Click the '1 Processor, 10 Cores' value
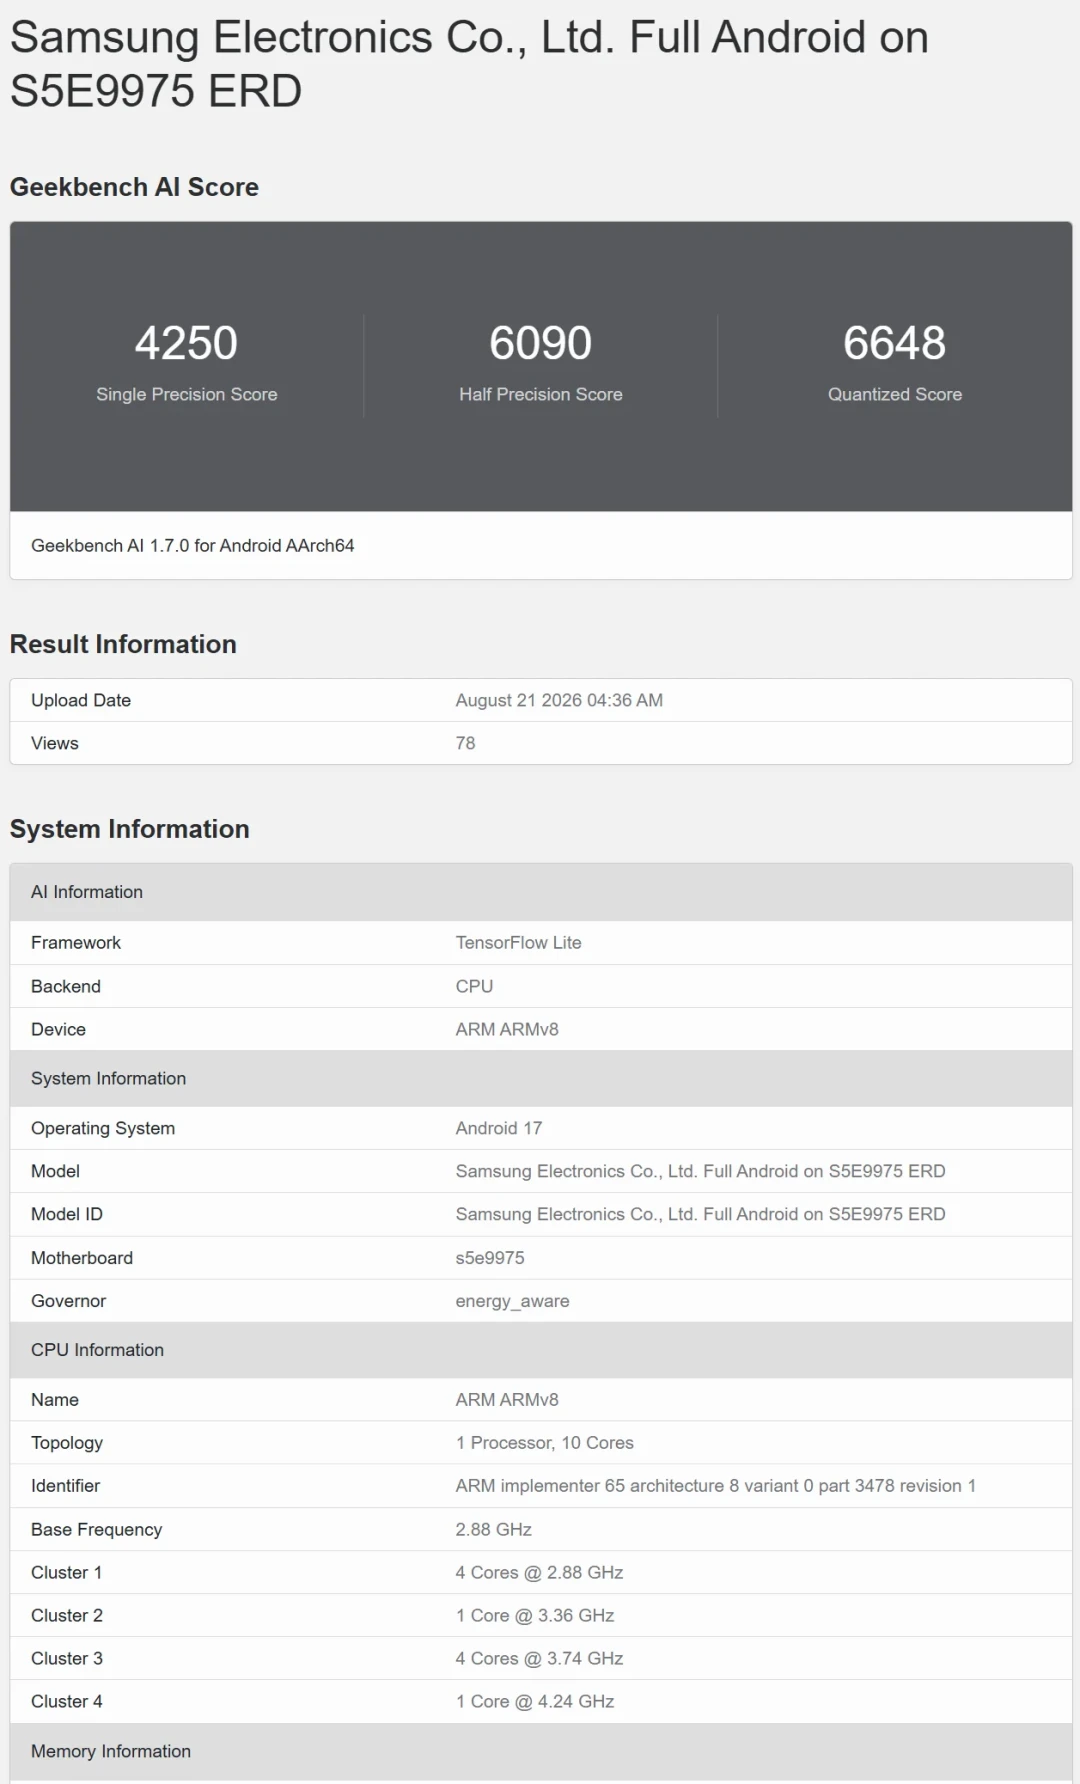 (x=545, y=1443)
